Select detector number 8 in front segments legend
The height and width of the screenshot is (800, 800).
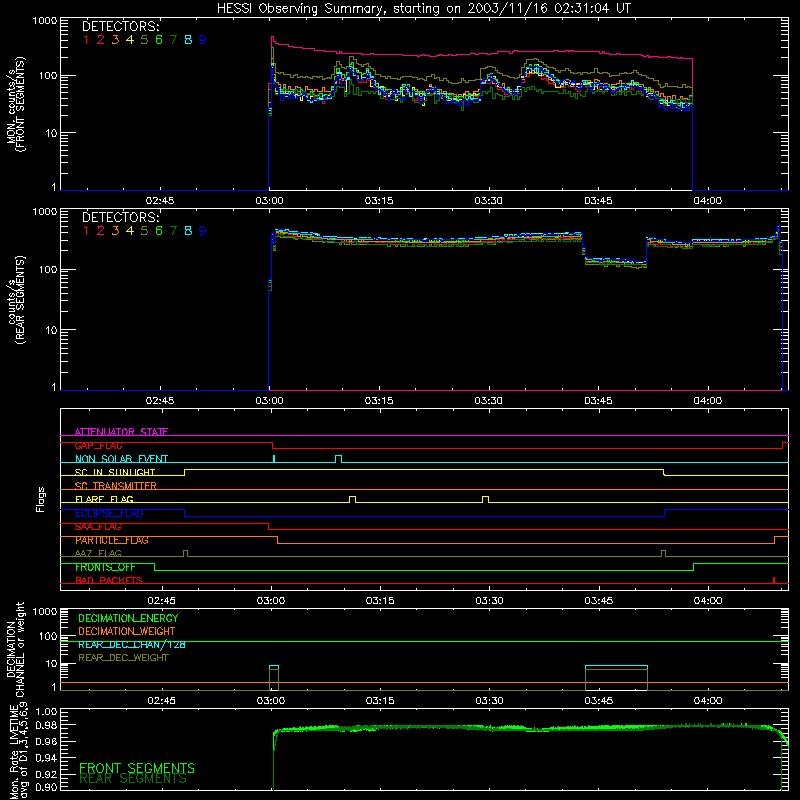[x=188, y=40]
